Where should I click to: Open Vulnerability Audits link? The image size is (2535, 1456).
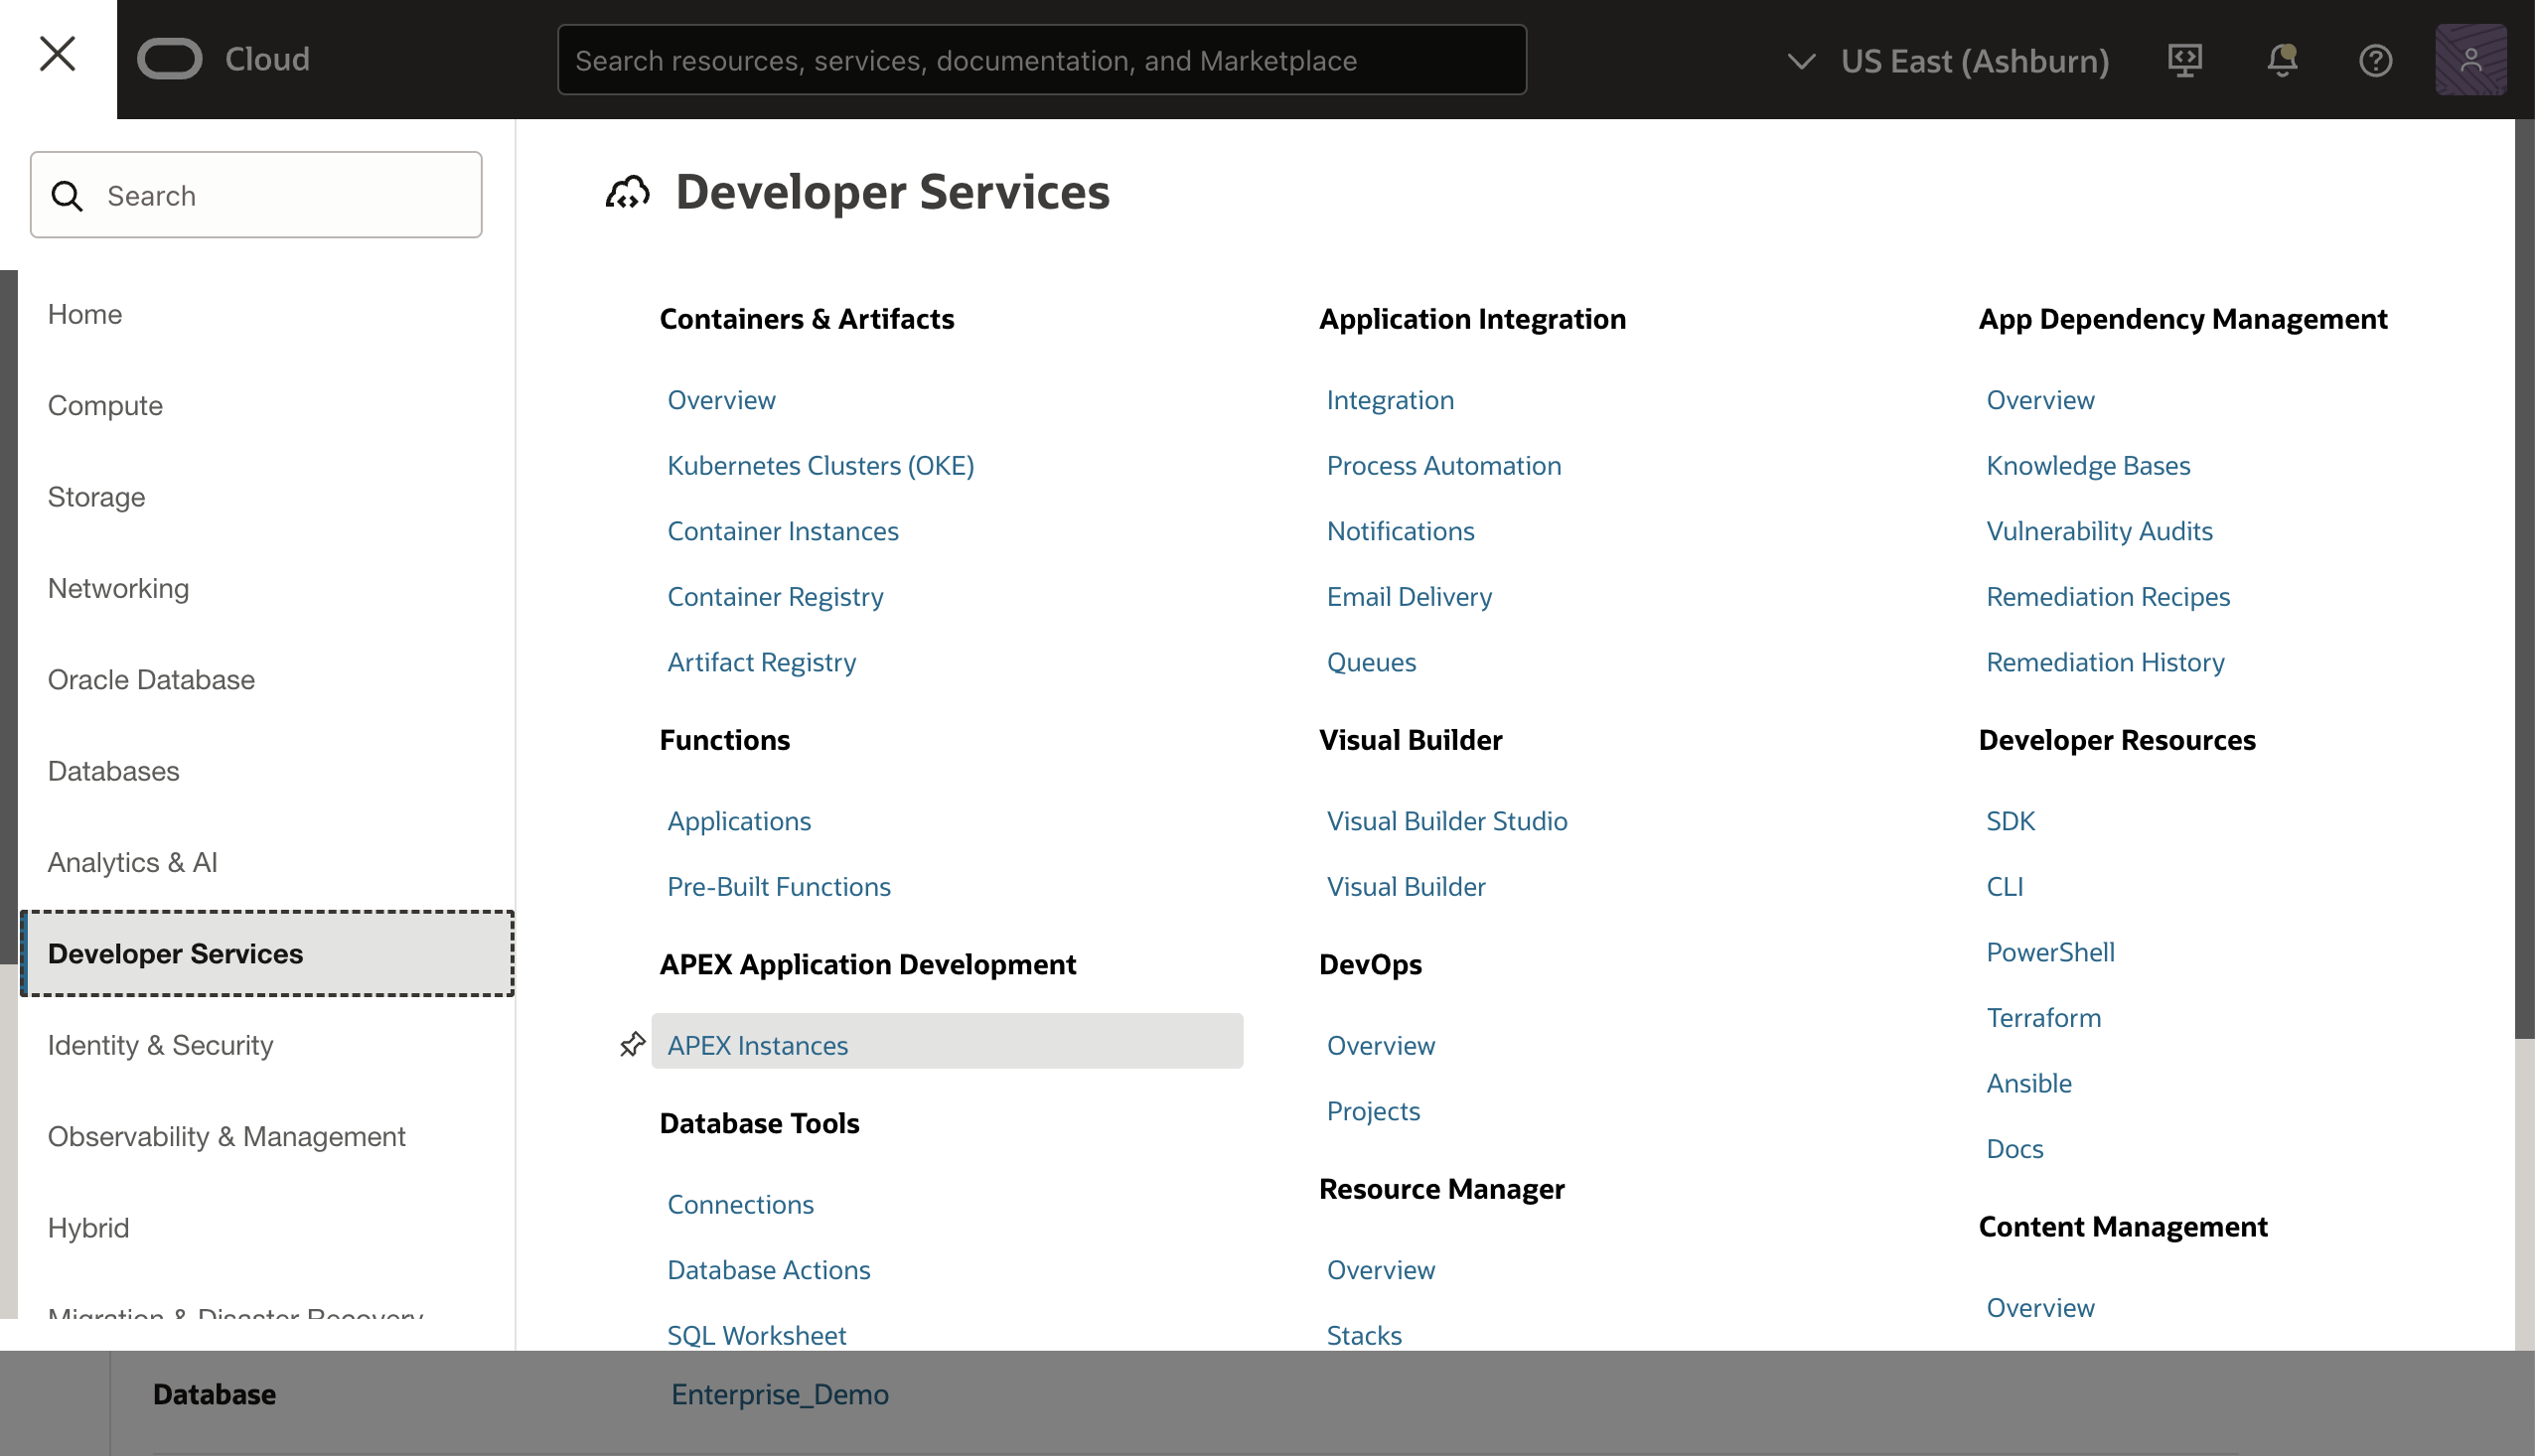(2098, 531)
